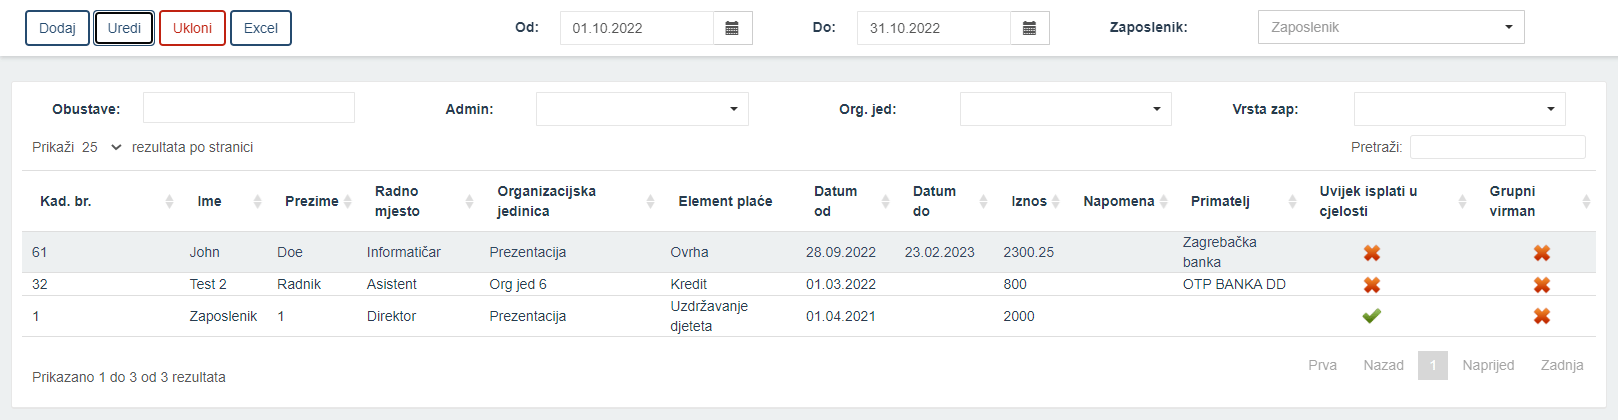The width and height of the screenshot is (1618, 420).
Task: Go to Naprijed pagination page
Action: click(x=1488, y=365)
